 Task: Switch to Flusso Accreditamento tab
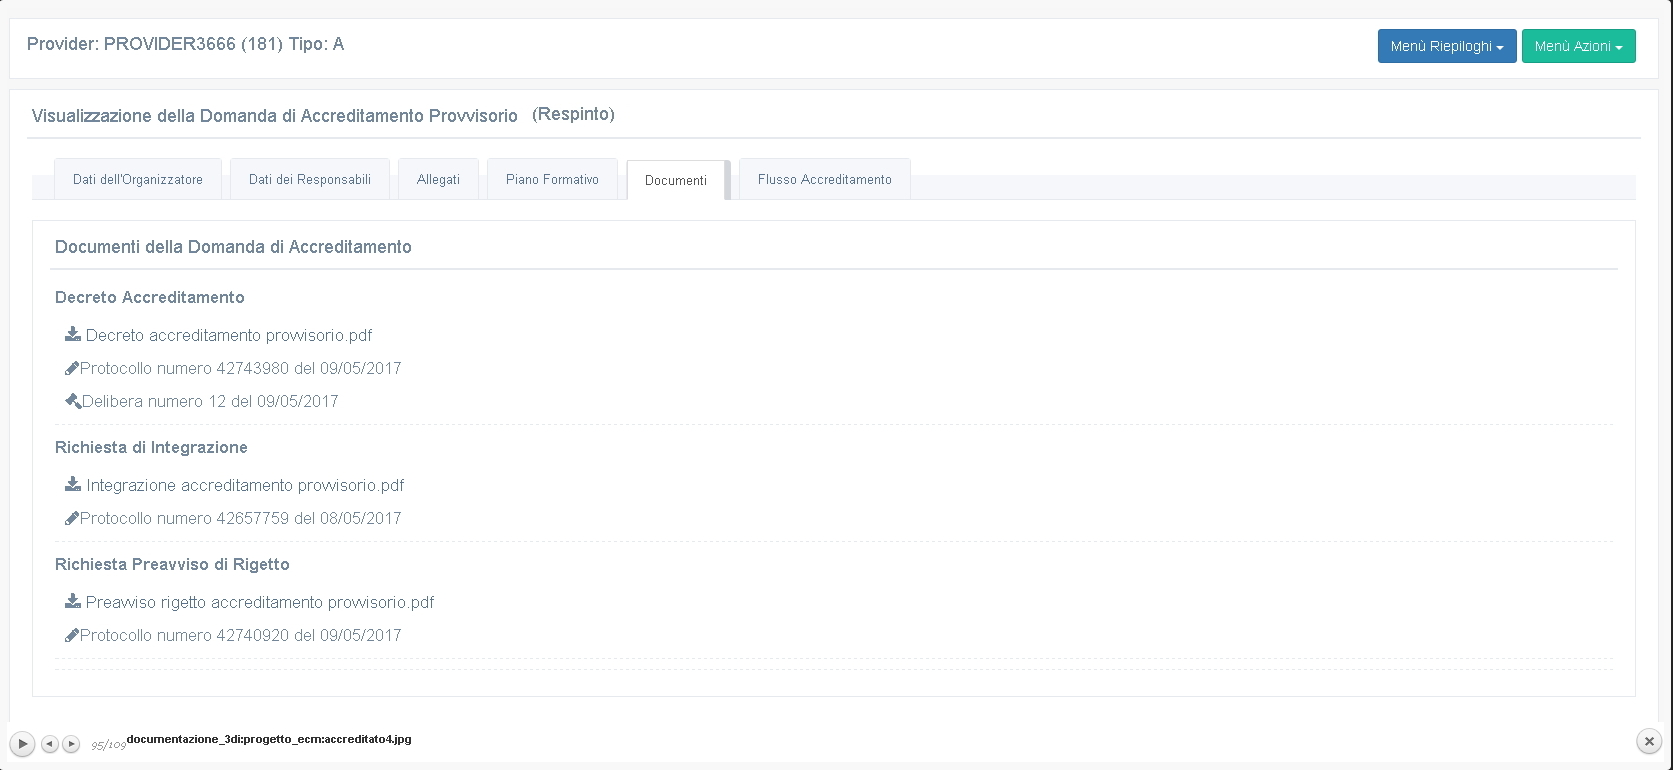824,180
